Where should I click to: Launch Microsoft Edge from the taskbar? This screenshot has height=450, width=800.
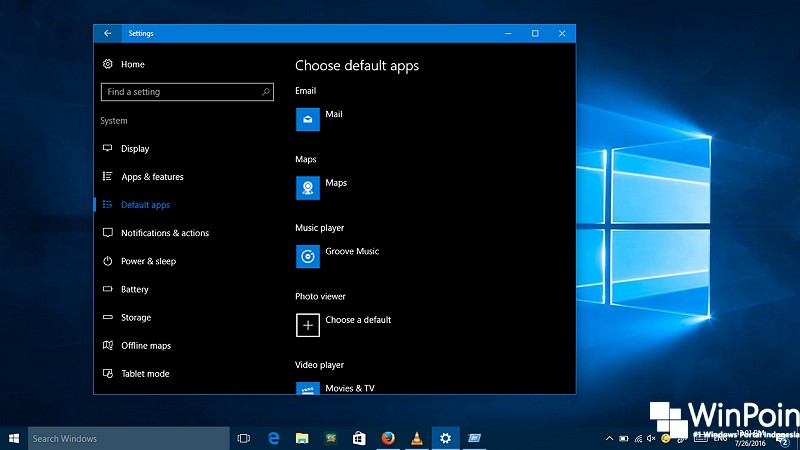(273, 438)
